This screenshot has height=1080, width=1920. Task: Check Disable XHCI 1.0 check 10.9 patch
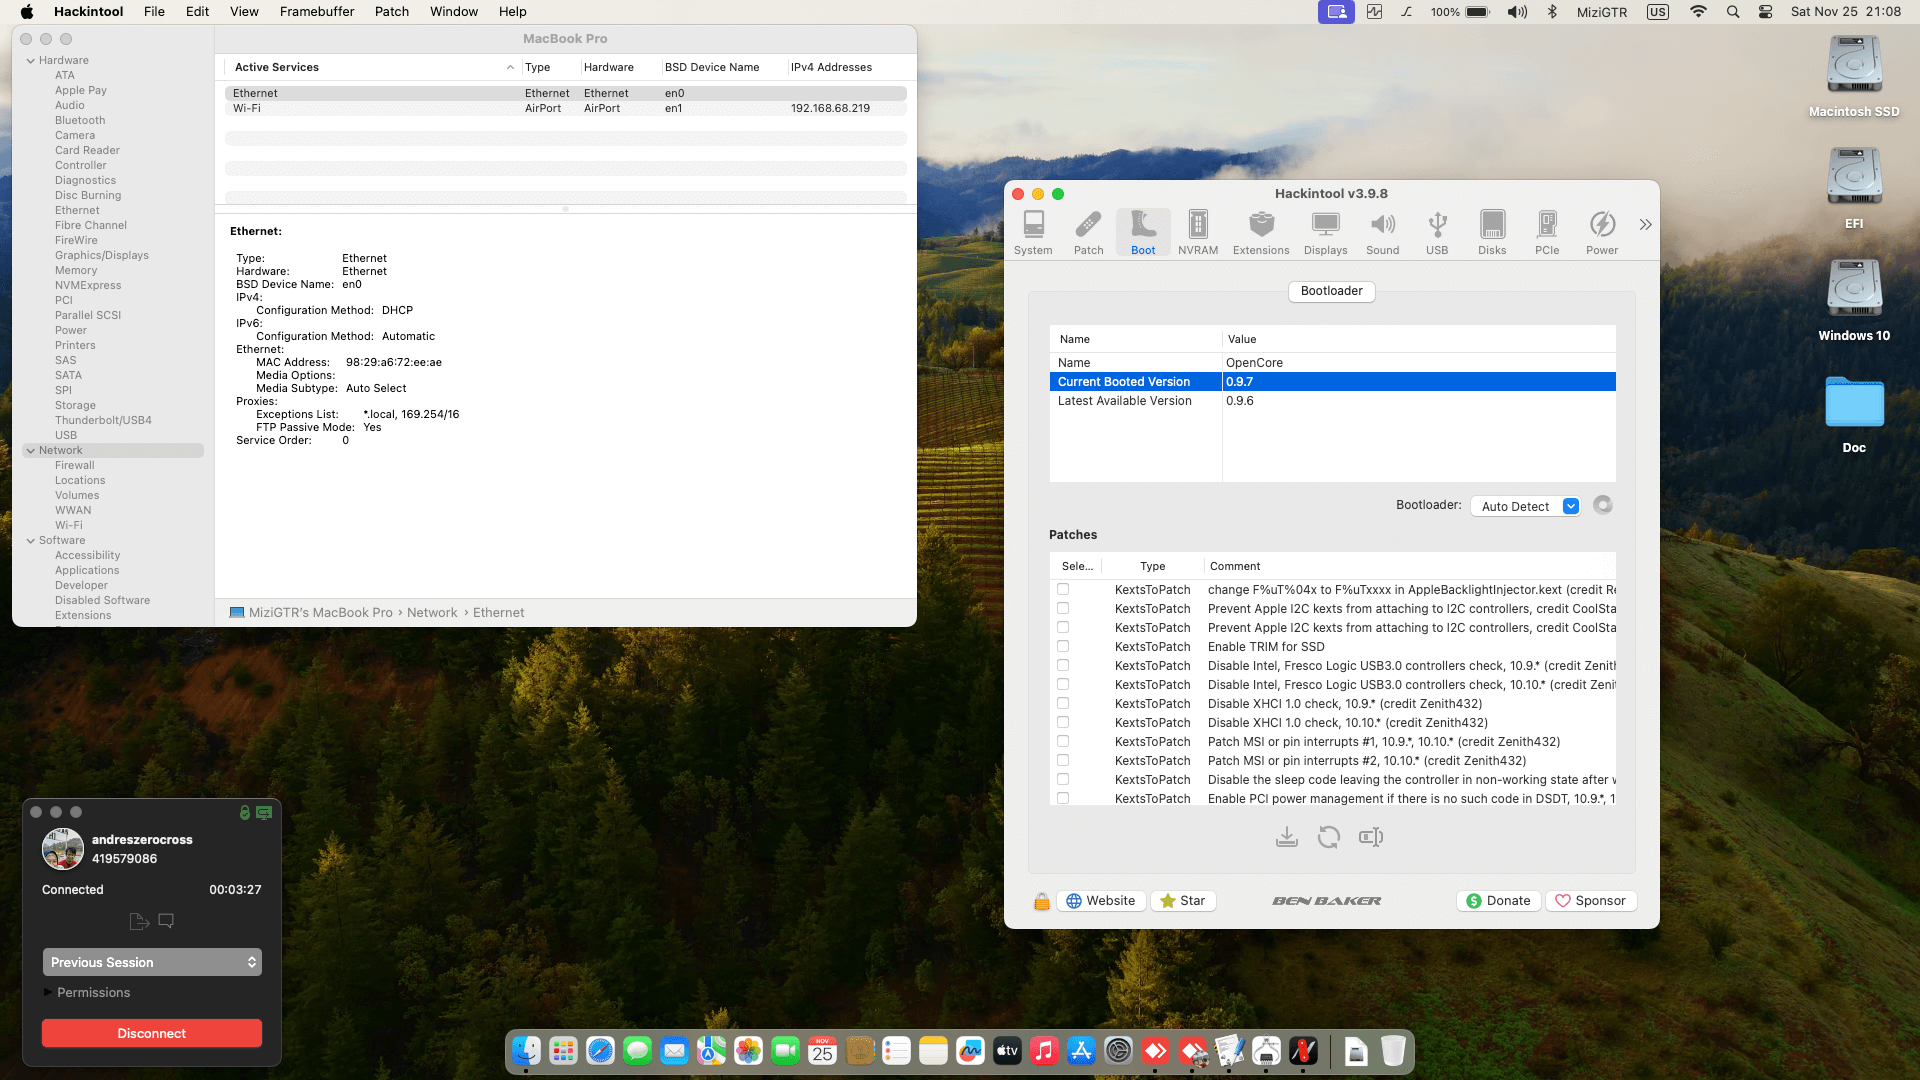[x=1063, y=704]
